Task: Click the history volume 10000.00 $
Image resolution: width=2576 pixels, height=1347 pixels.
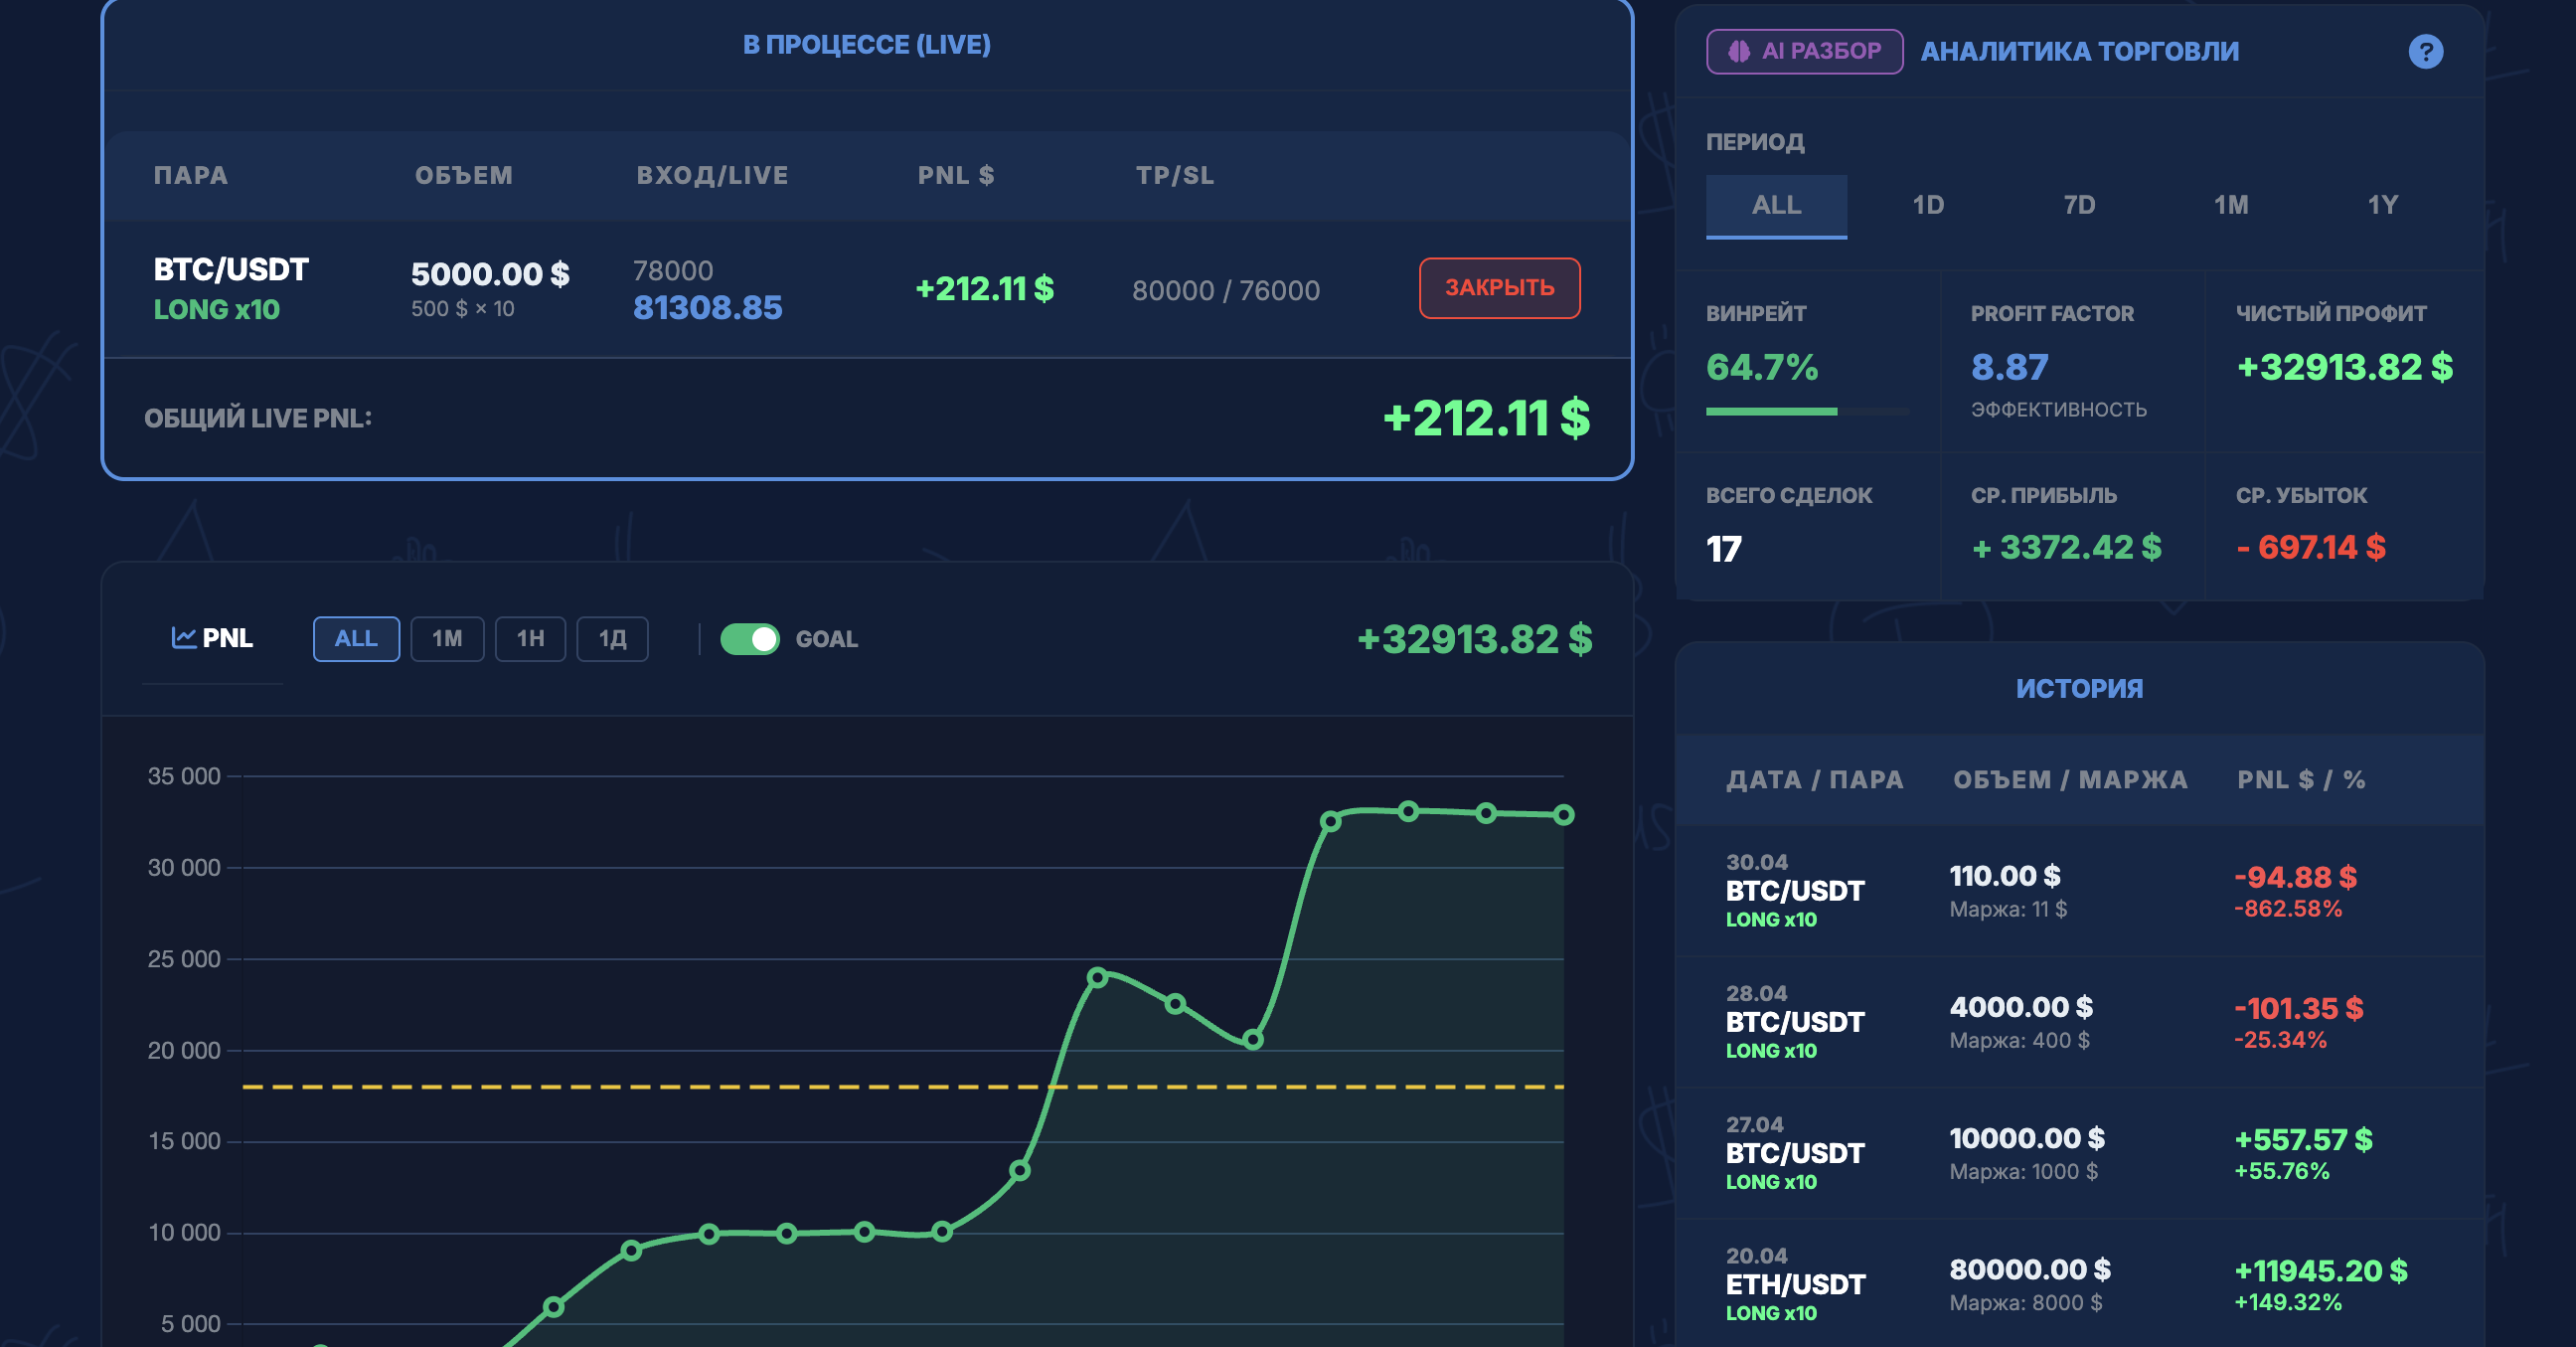Action: 2027,1138
